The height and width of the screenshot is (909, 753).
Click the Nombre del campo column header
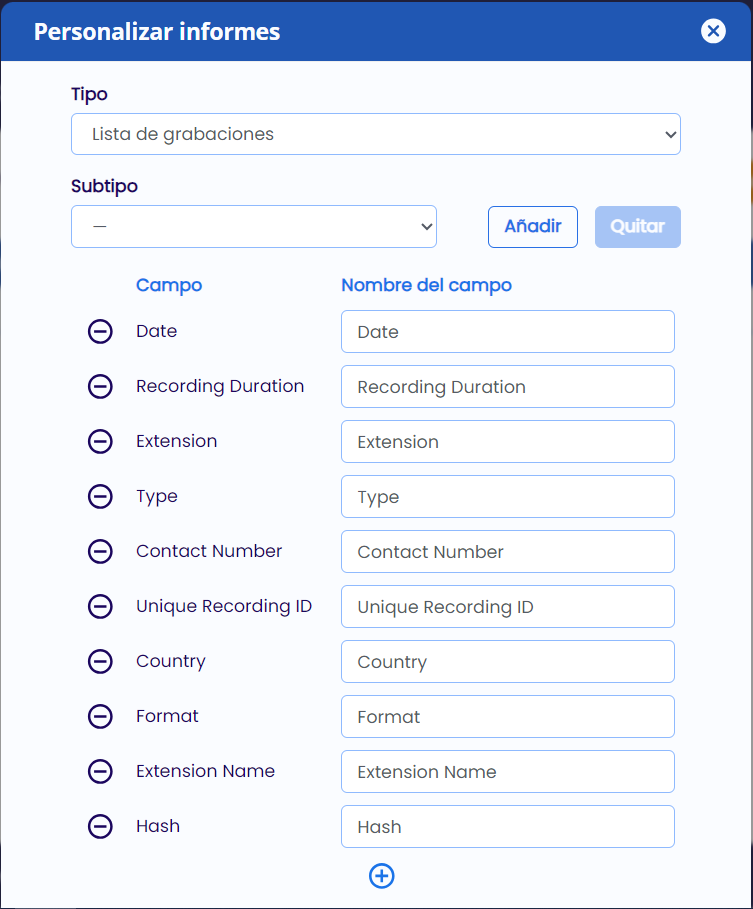427,286
